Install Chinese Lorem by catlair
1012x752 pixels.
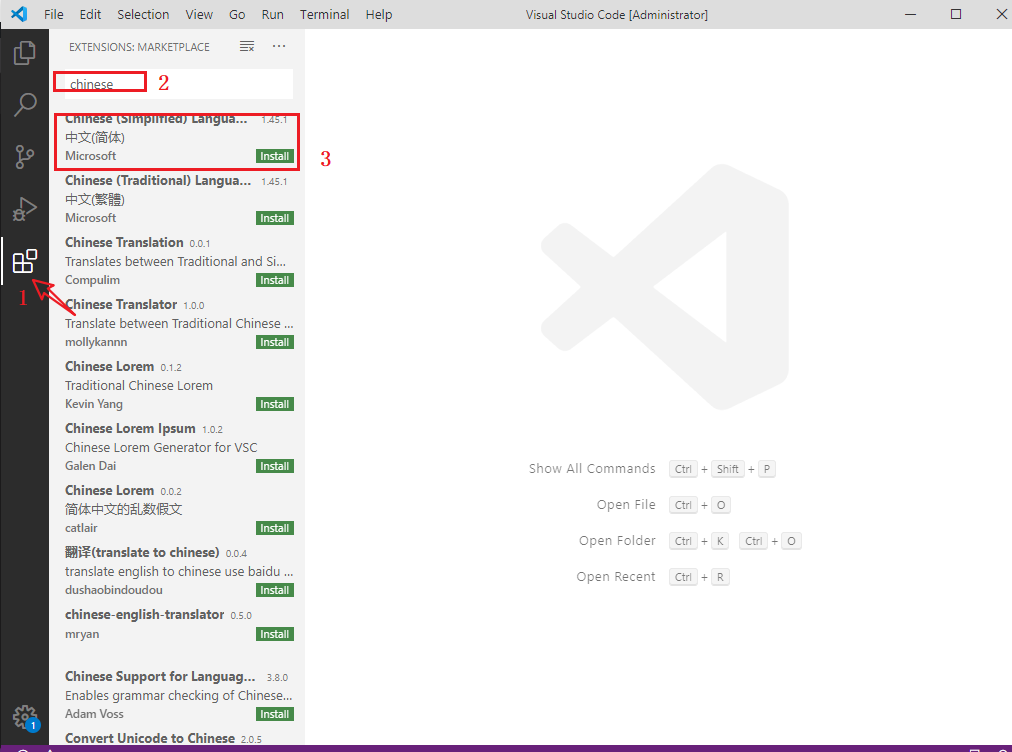point(275,528)
